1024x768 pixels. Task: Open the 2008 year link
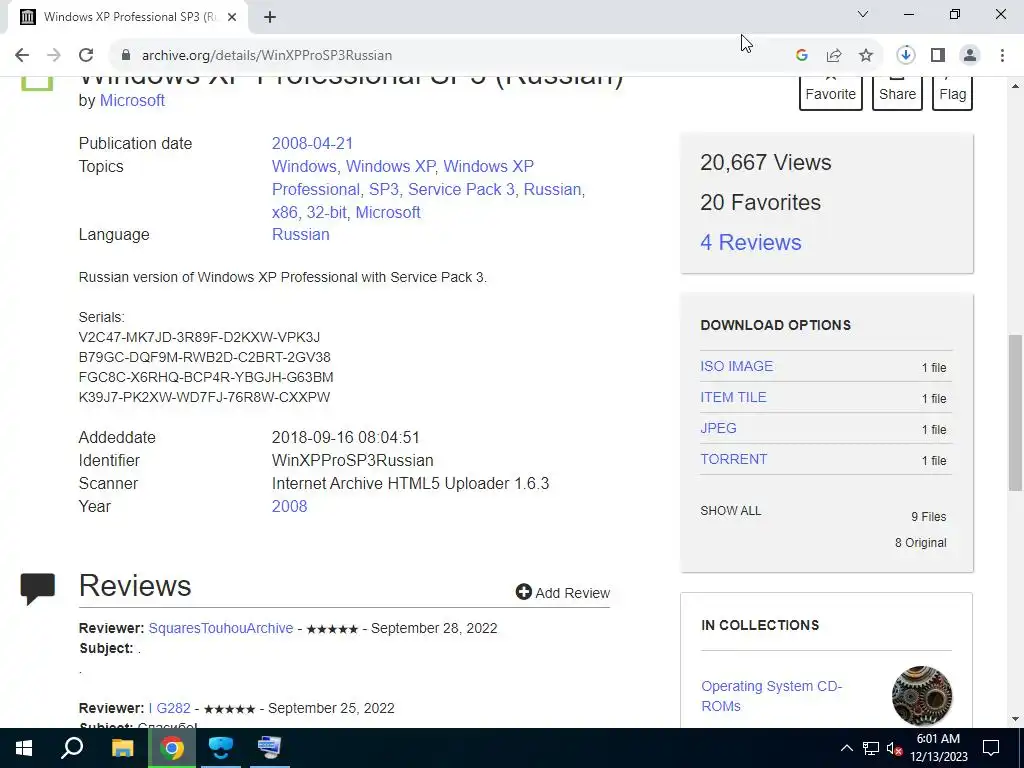coord(289,506)
